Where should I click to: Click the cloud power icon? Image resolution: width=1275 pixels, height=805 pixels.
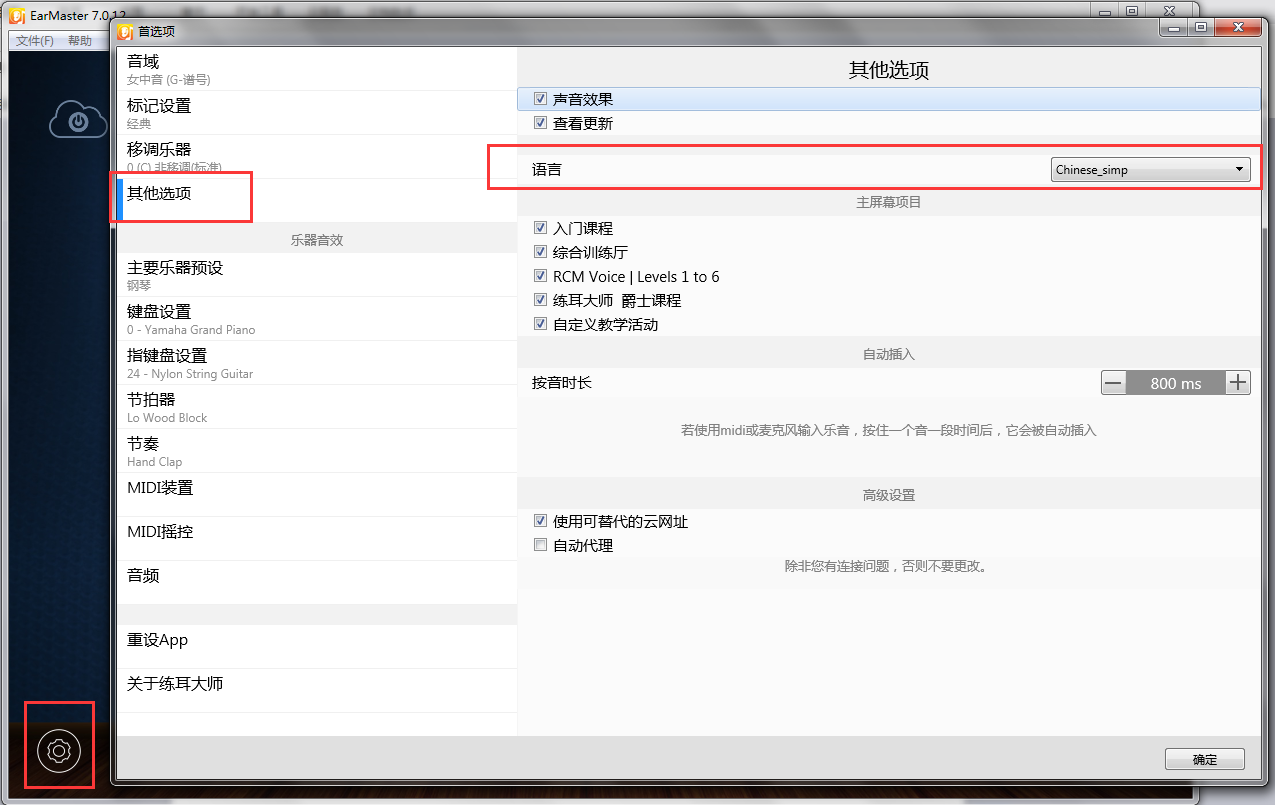coord(78,122)
